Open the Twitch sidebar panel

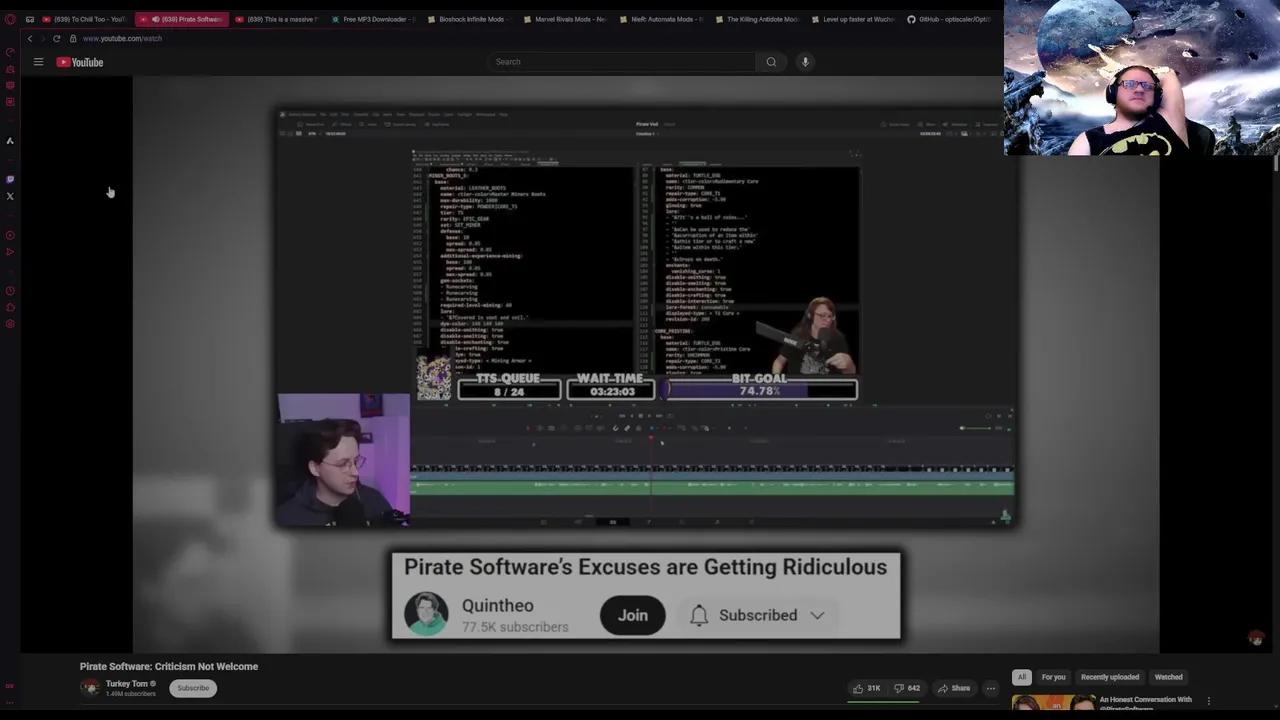coord(10,179)
